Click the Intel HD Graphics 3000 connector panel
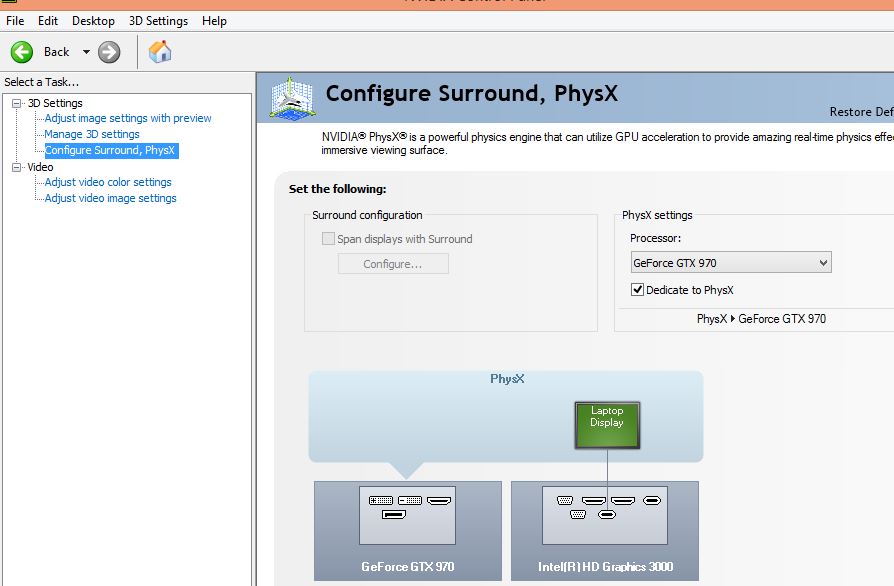The width and height of the screenshot is (894, 586). 604,515
